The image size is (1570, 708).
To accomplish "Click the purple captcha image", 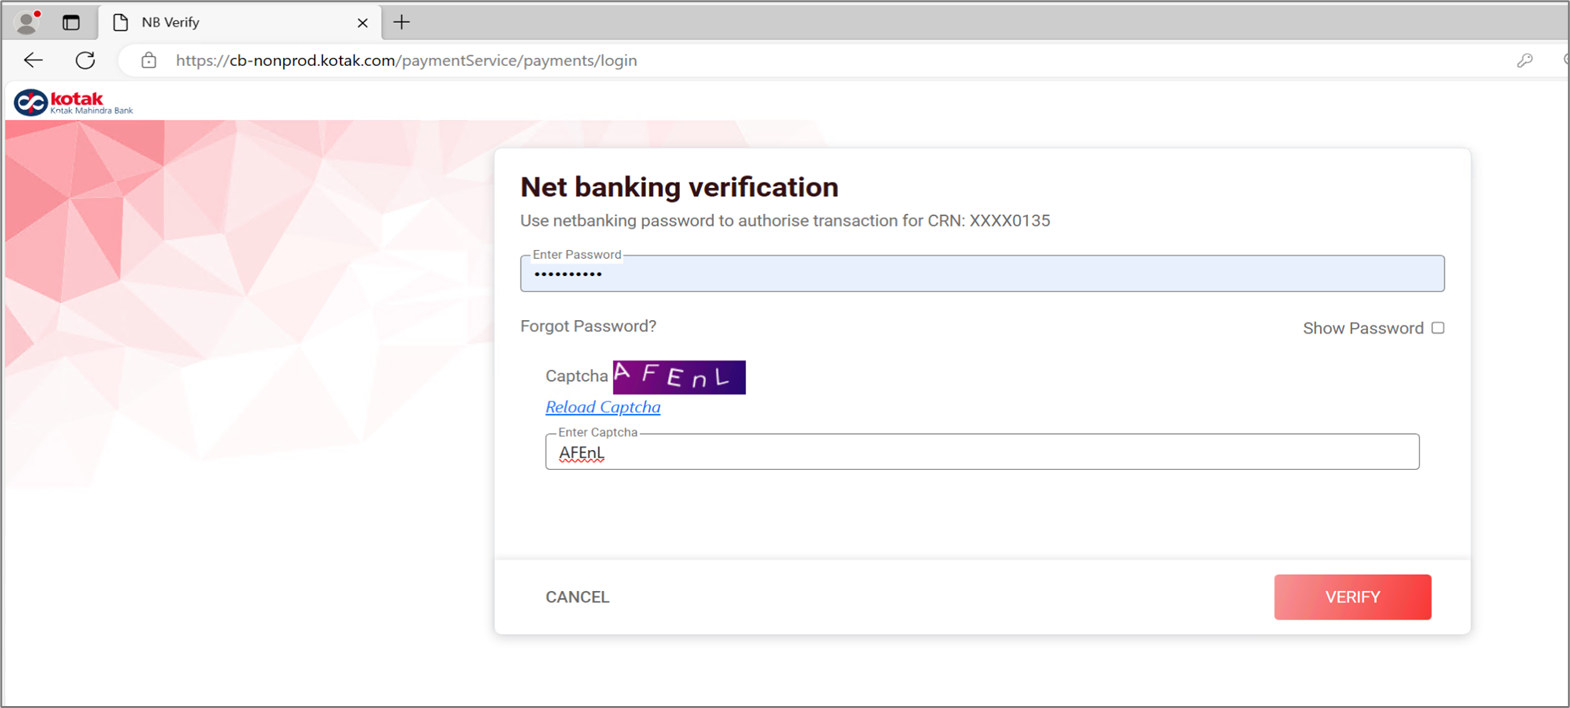I will pyautogui.click(x=679, y=377).
